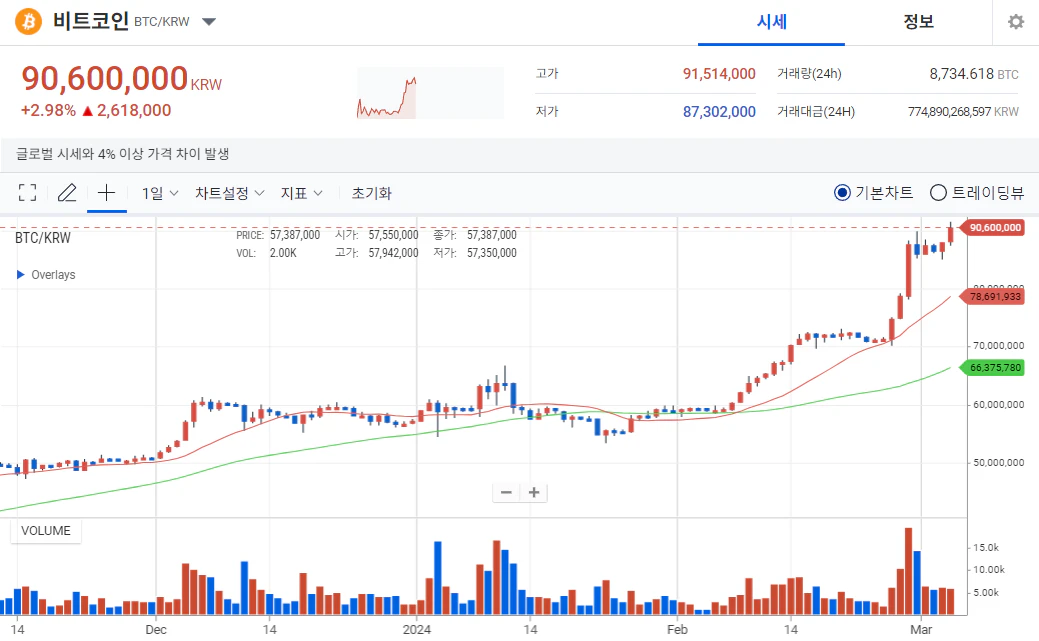Click the PRICE: 57,387,000 readout
The image size is (1039, 641).
[x=278, y=235]
